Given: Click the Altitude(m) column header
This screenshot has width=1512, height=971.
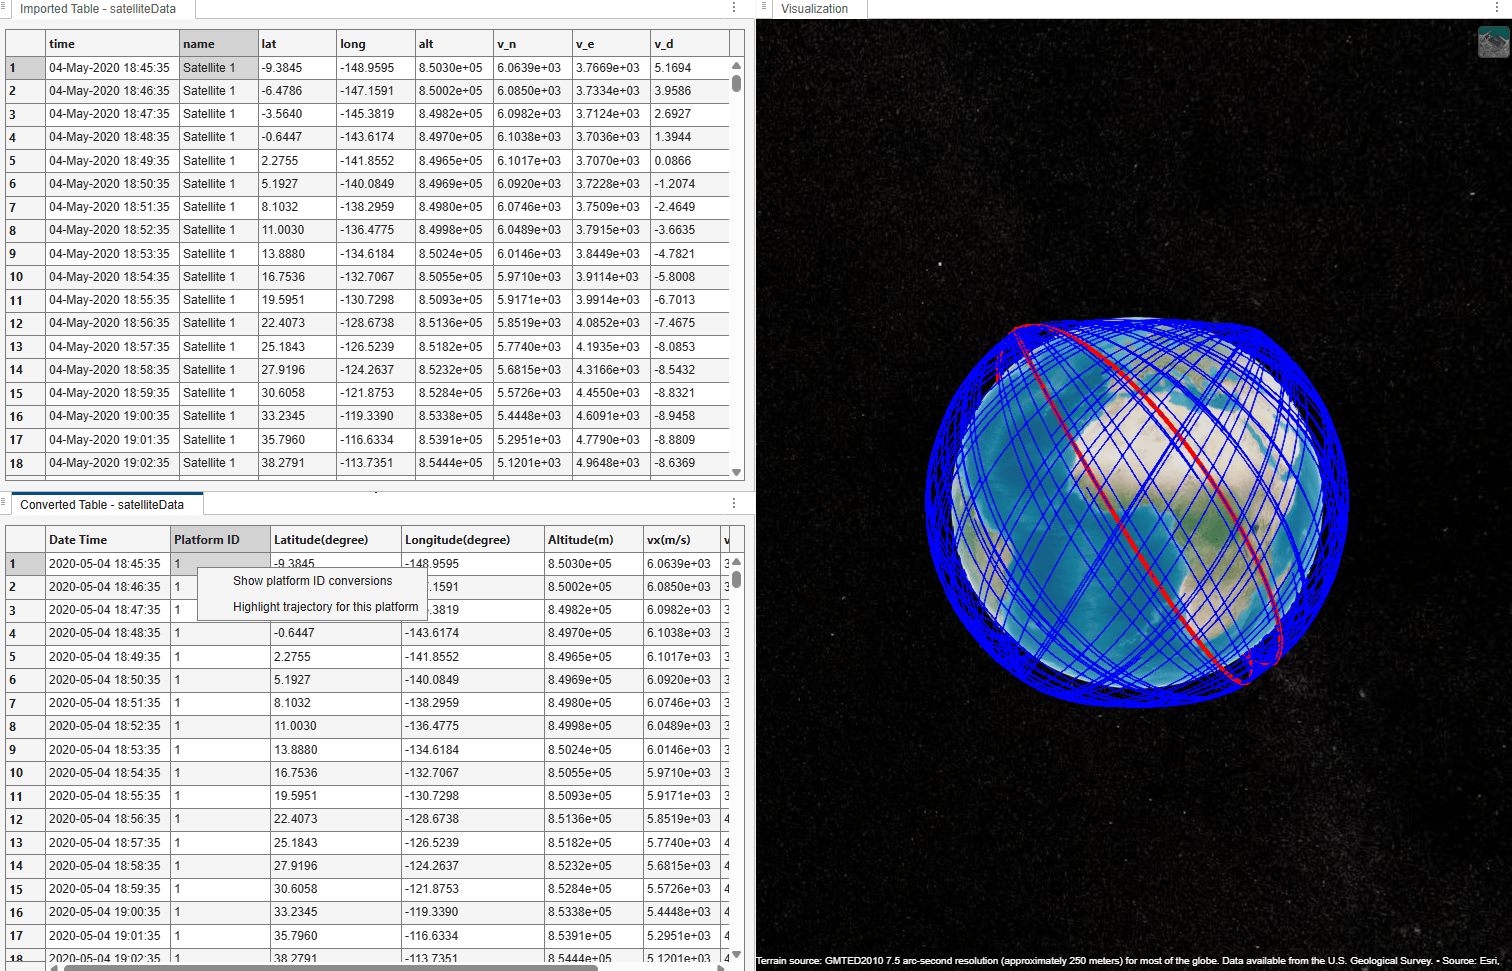Looking at the screenshot, I should tap(594, 540).
